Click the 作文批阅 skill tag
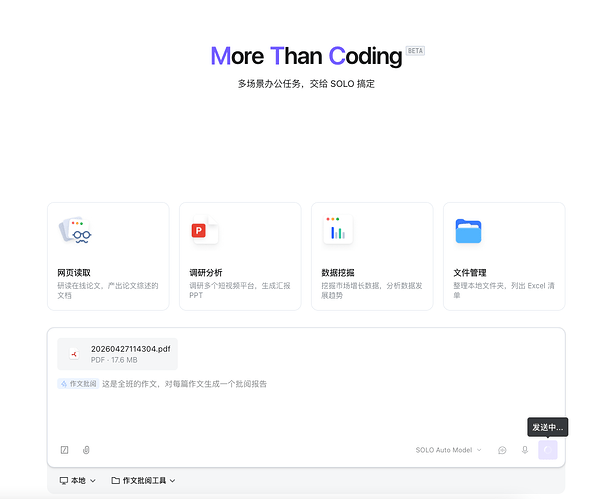Image resolution: width=616 pixels, height=499 pixels. (x=78, y=384)
